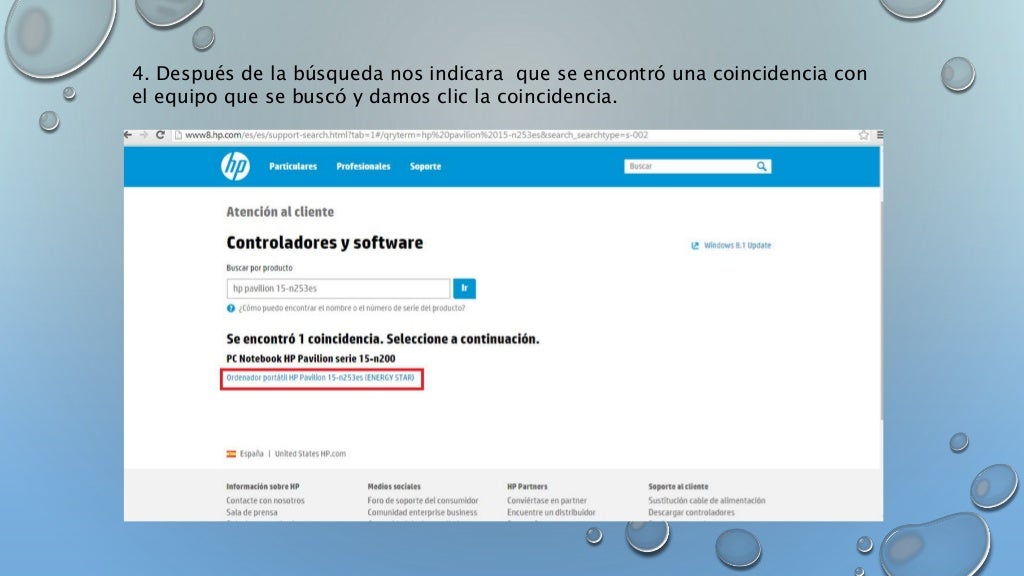Open Descargar controladores link
Image resolution: width=1024 pixels, height=576 pixels.
tap(691, 513)
